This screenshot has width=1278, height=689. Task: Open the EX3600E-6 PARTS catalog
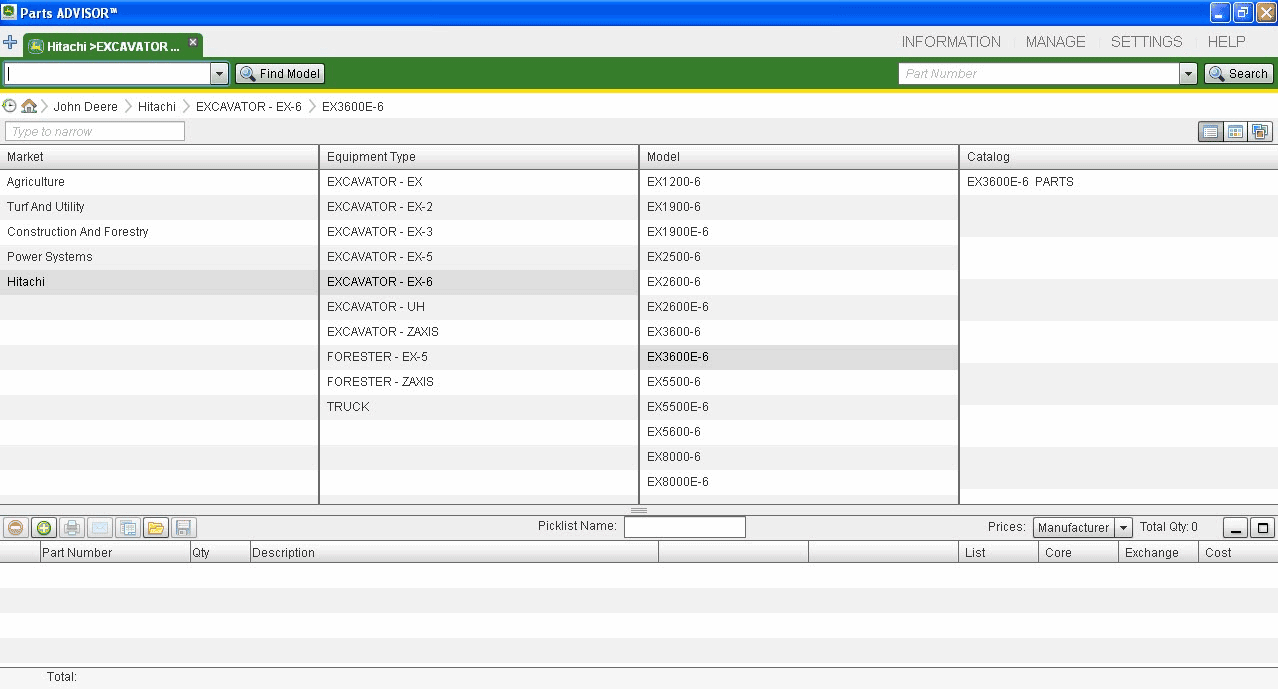tap(1020, 182)
